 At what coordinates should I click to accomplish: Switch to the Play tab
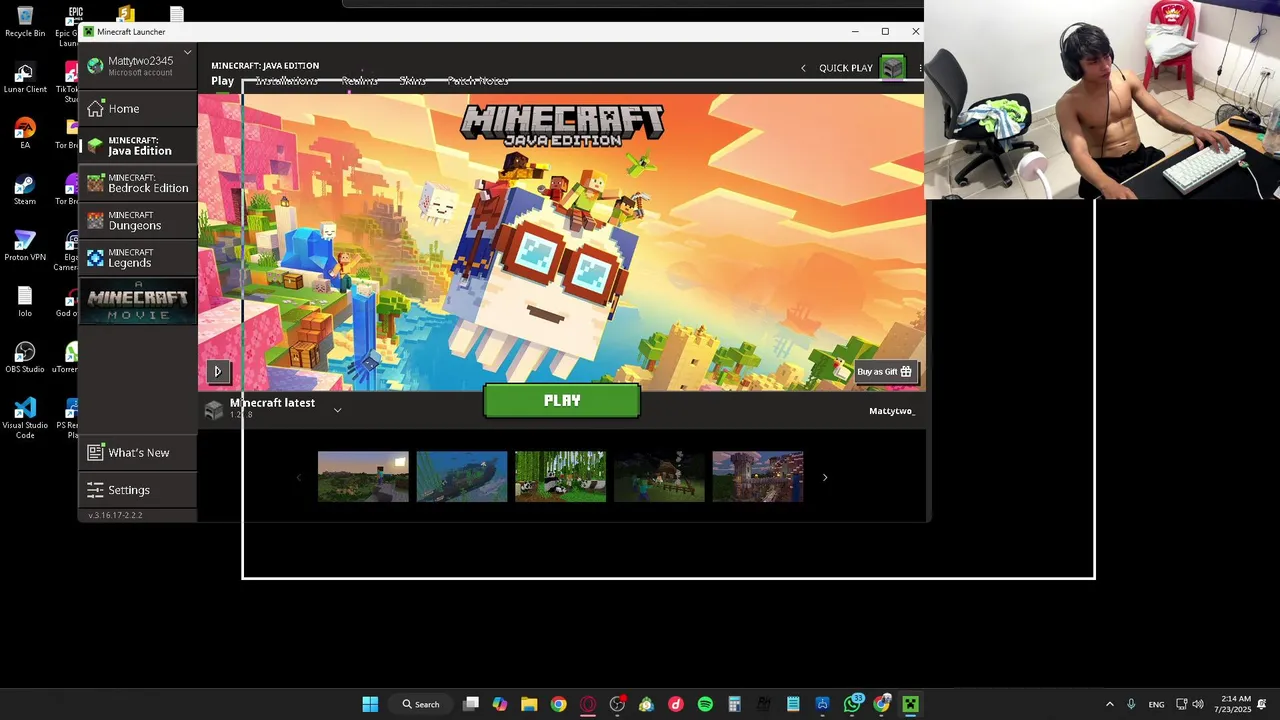[223, 81]
